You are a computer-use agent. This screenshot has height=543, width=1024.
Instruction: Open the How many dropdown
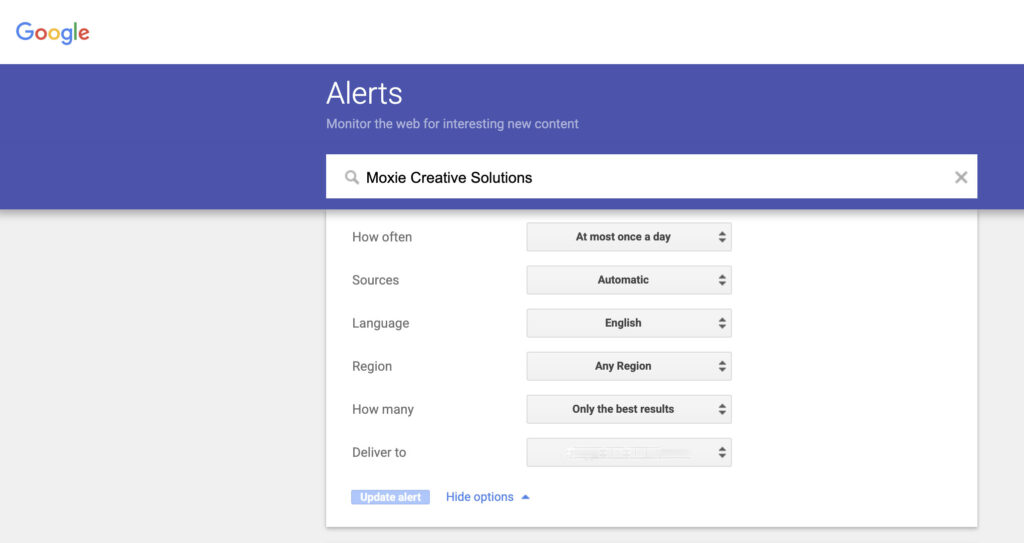tap(629, 409)
